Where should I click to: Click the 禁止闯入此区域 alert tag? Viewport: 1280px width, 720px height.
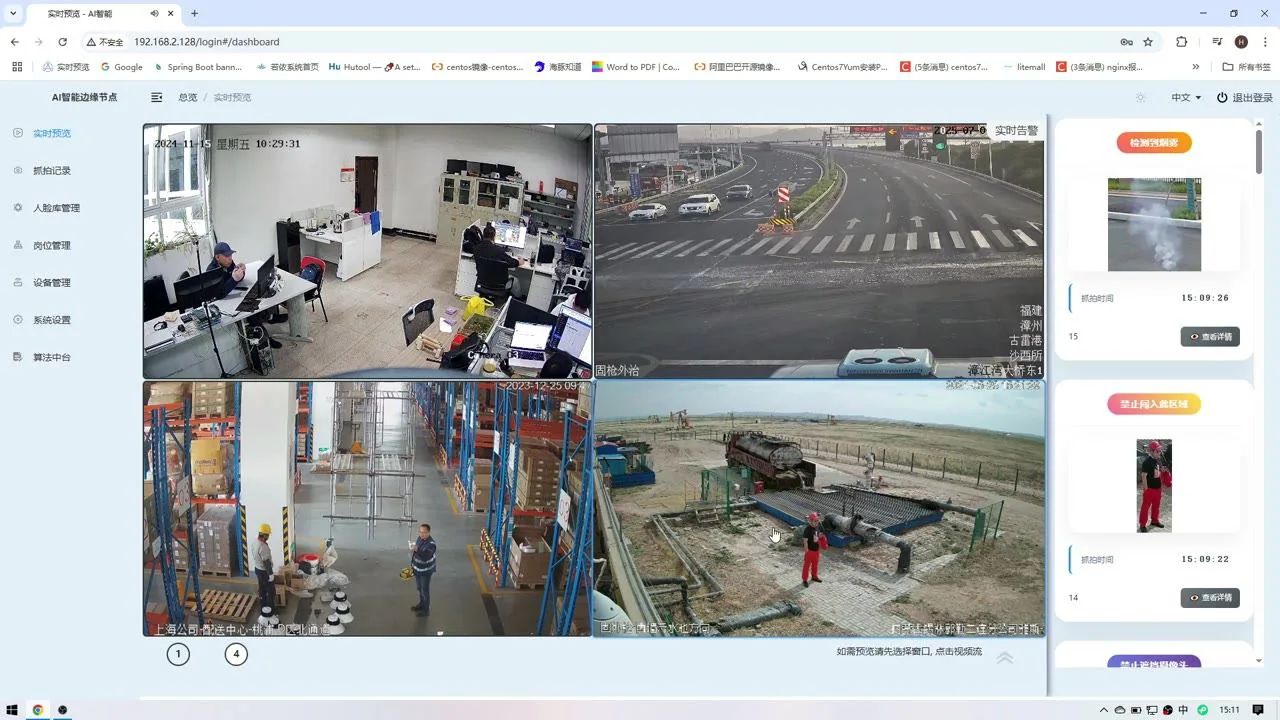click(1154, 405)
